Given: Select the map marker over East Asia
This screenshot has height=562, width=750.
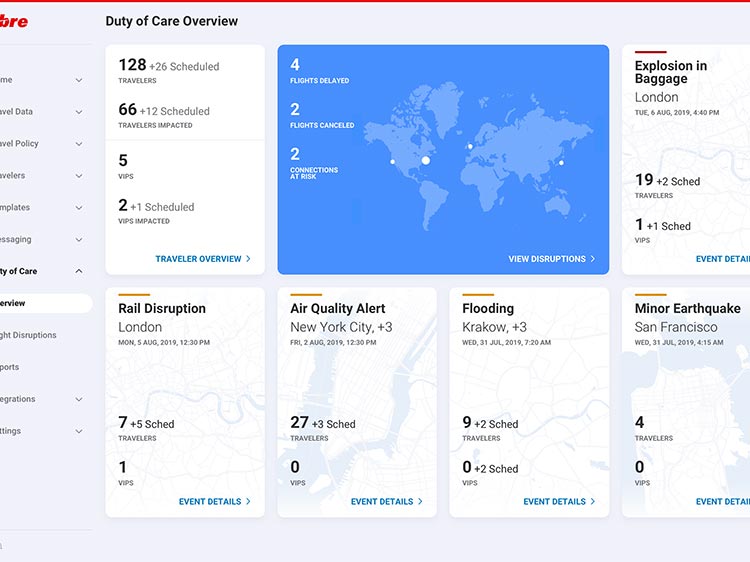Looking at the screenshot, I should click(x=561, y=162).
